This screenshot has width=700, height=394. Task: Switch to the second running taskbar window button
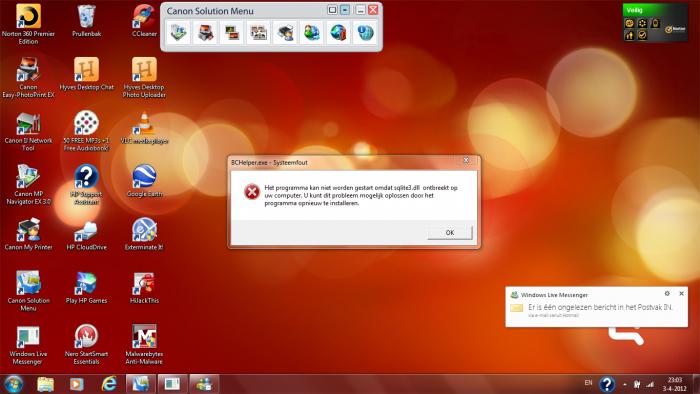172,384
